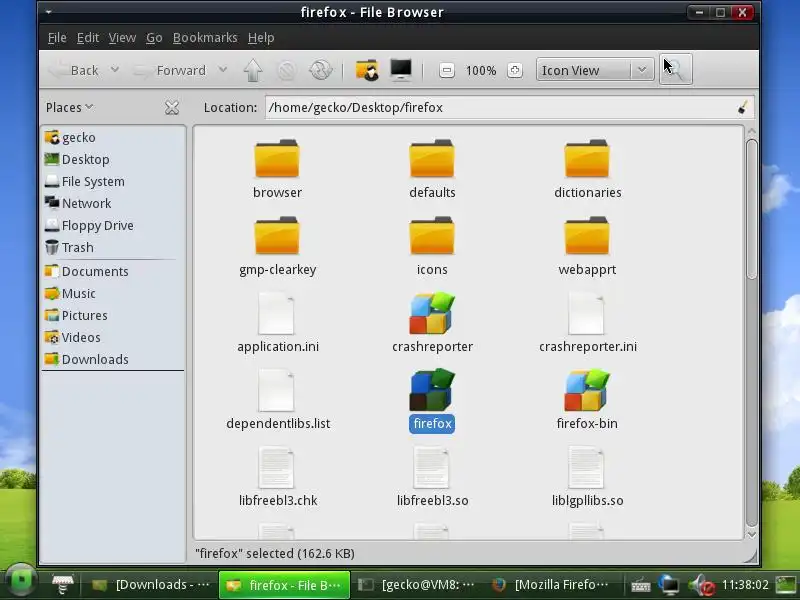
Task: Click the Forward button
Action: (171, 70)
